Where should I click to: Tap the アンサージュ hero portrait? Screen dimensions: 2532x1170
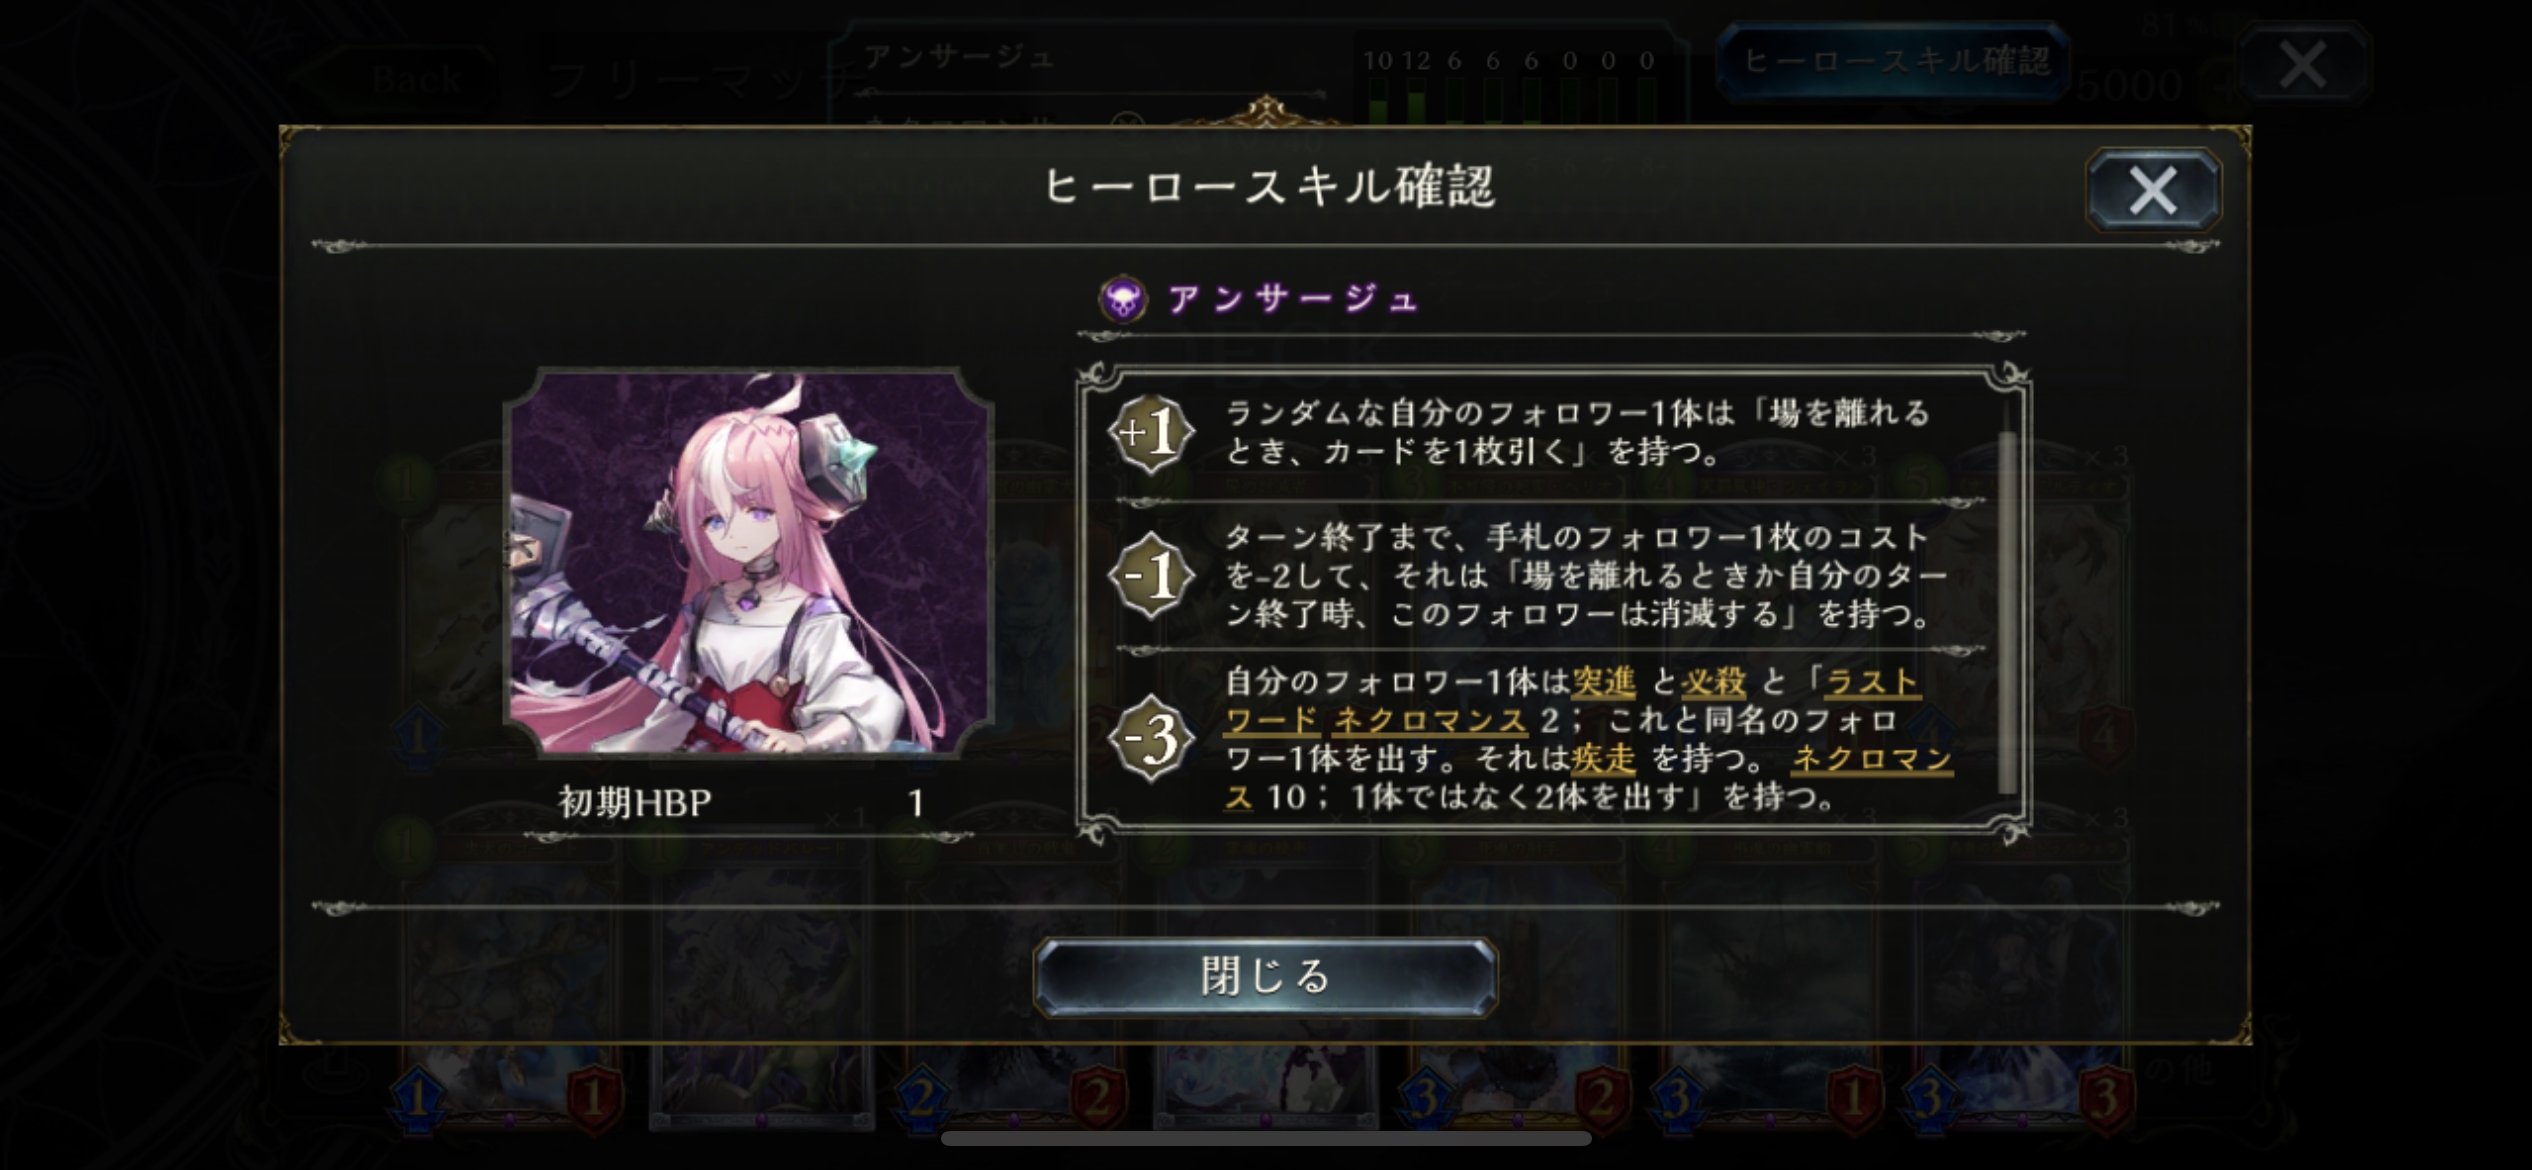point(749,562)
